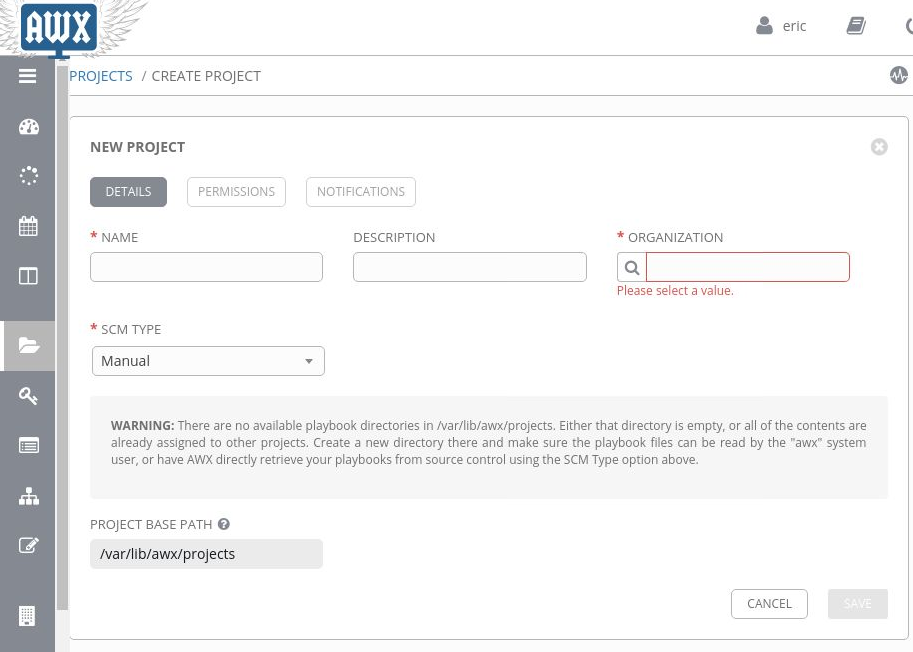
Task: Open the Schedules calendar icon
Action: tap(28, 226)
